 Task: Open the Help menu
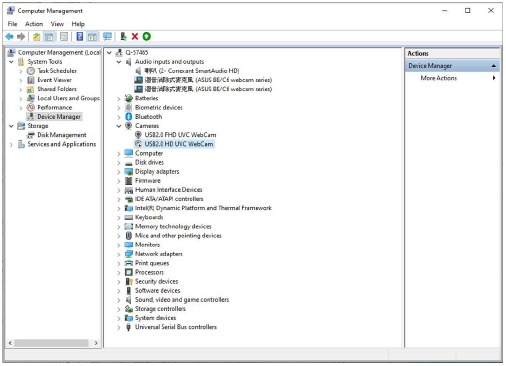click(78, 24)
